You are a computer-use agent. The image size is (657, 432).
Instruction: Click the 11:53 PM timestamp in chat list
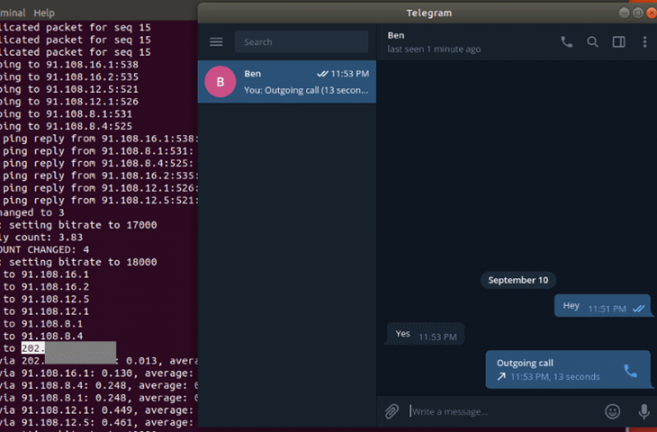pyautogui.click(x=350, y=74)
